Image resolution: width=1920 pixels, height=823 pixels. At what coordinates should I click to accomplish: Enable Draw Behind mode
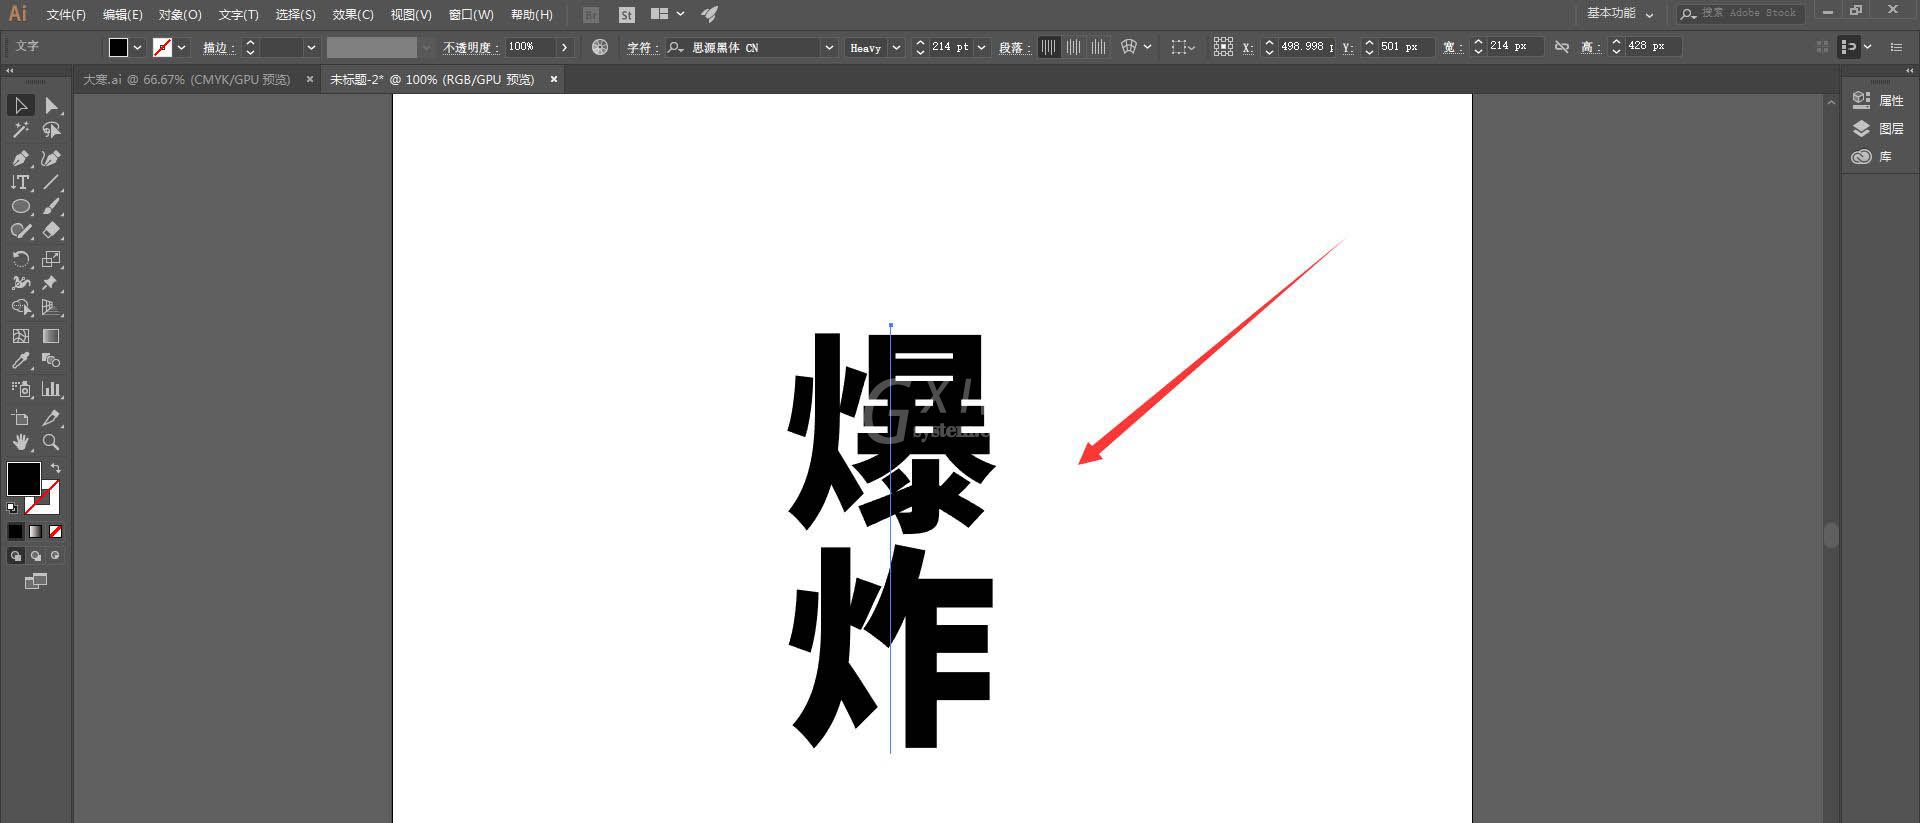point(35,556)
